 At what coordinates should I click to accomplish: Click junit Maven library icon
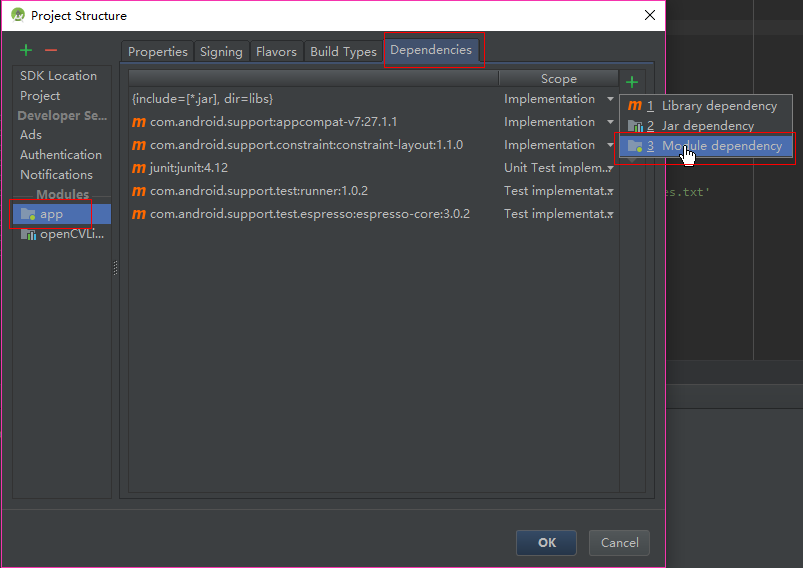pyautogui.click(x=139, y=169)
